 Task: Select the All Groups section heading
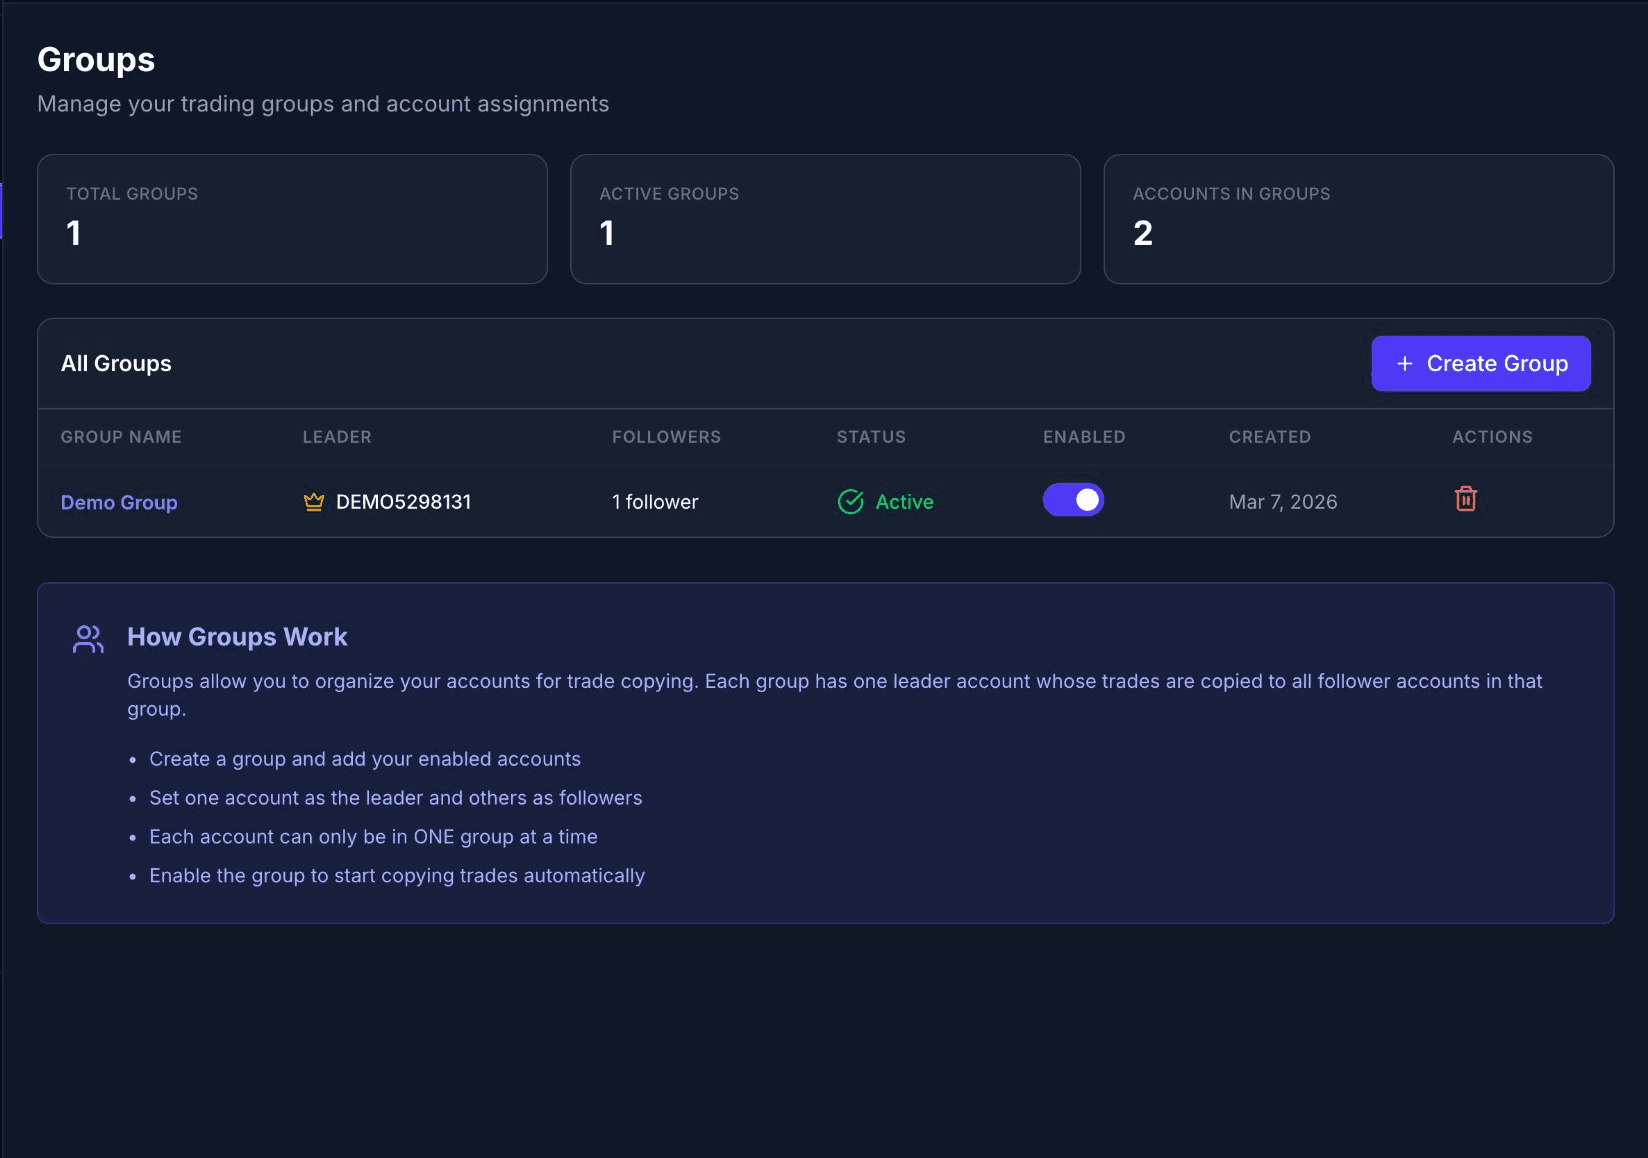pos(116,363)
